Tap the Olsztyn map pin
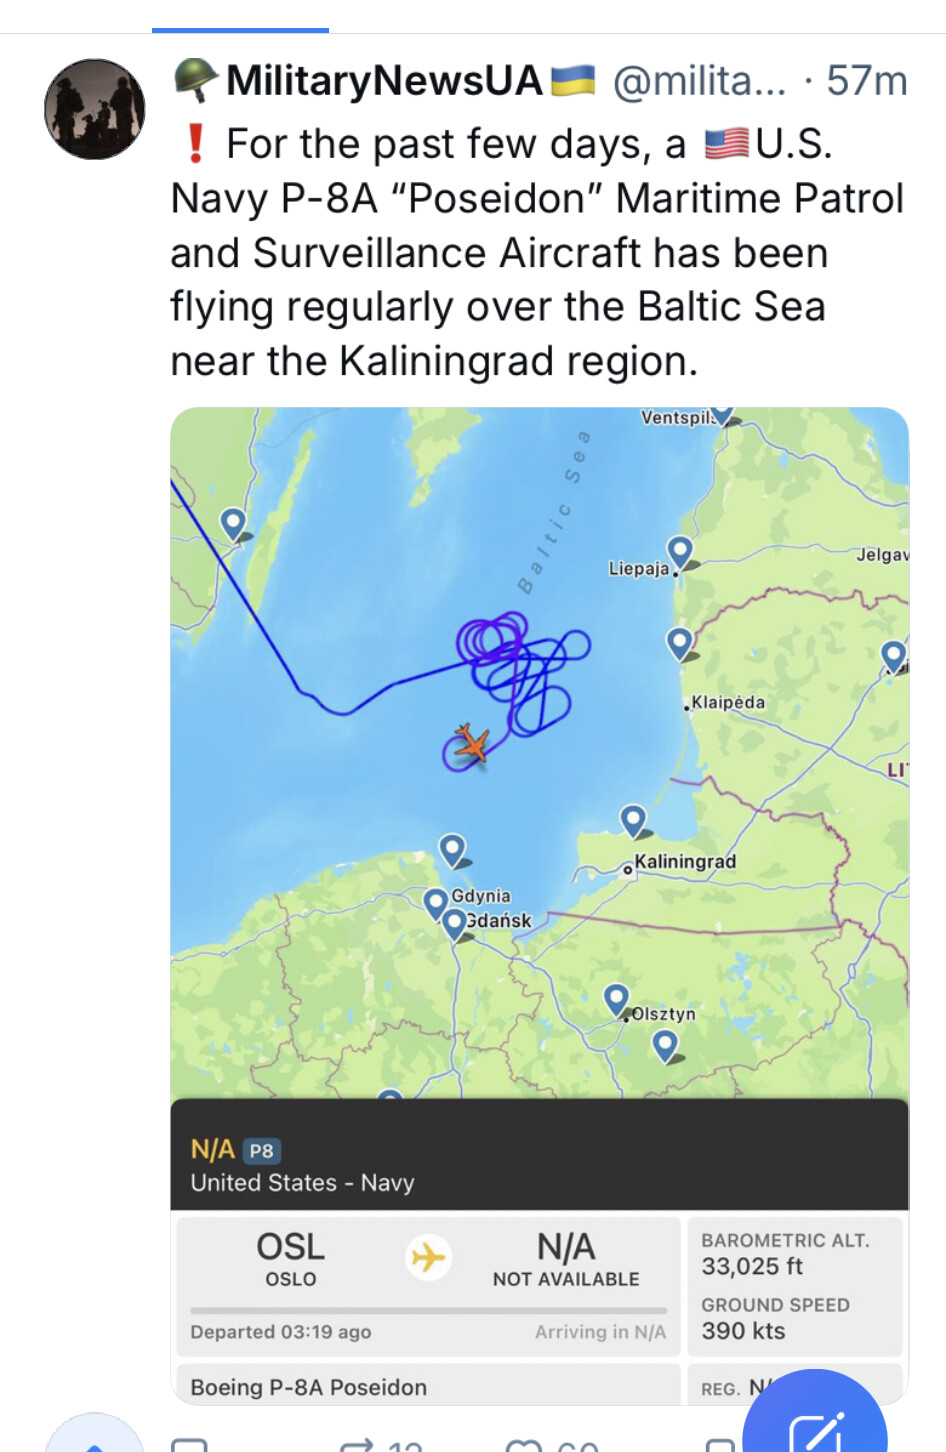Screen dimensions: 946x1452 [x=617, y=998]
